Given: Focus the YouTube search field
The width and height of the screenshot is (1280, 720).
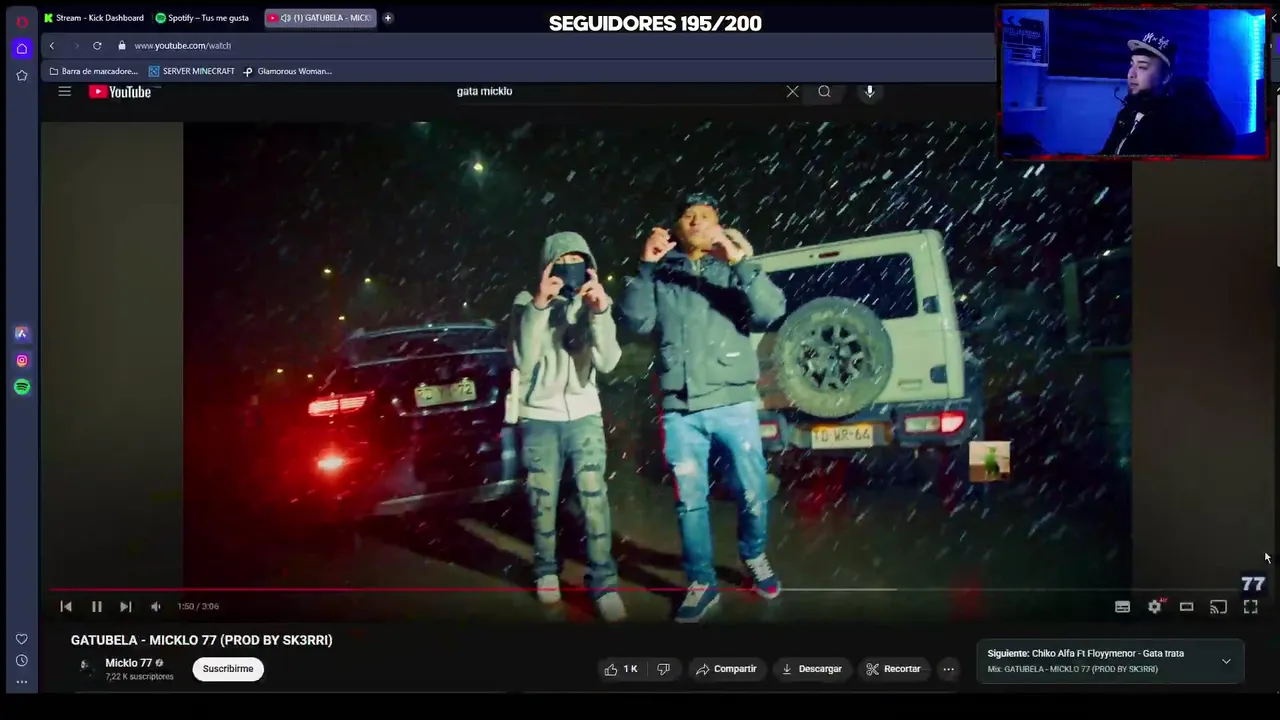Looking at the screenshot, I should 615,91.
